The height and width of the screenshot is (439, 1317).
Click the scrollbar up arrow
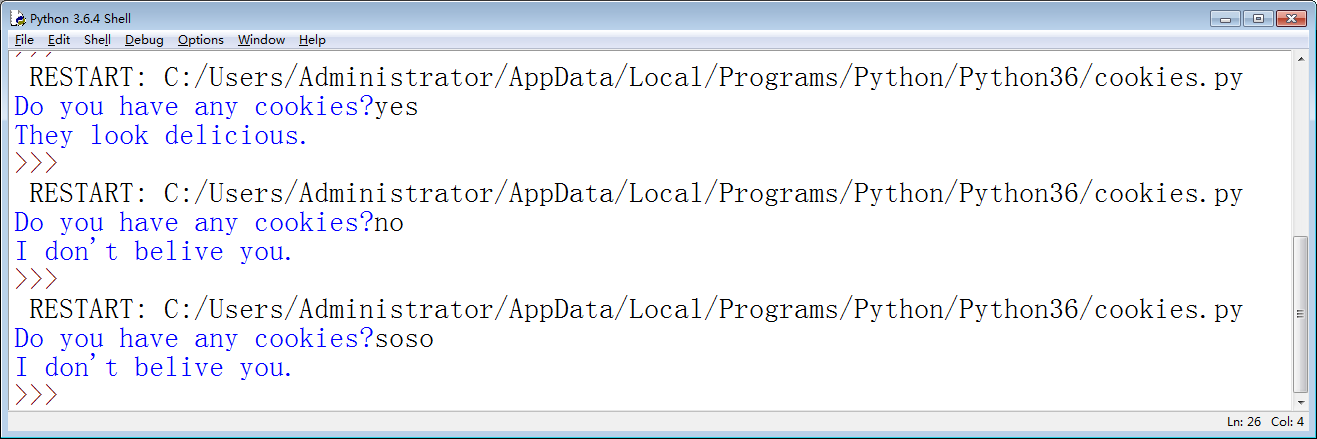(x=1299, y=59)
